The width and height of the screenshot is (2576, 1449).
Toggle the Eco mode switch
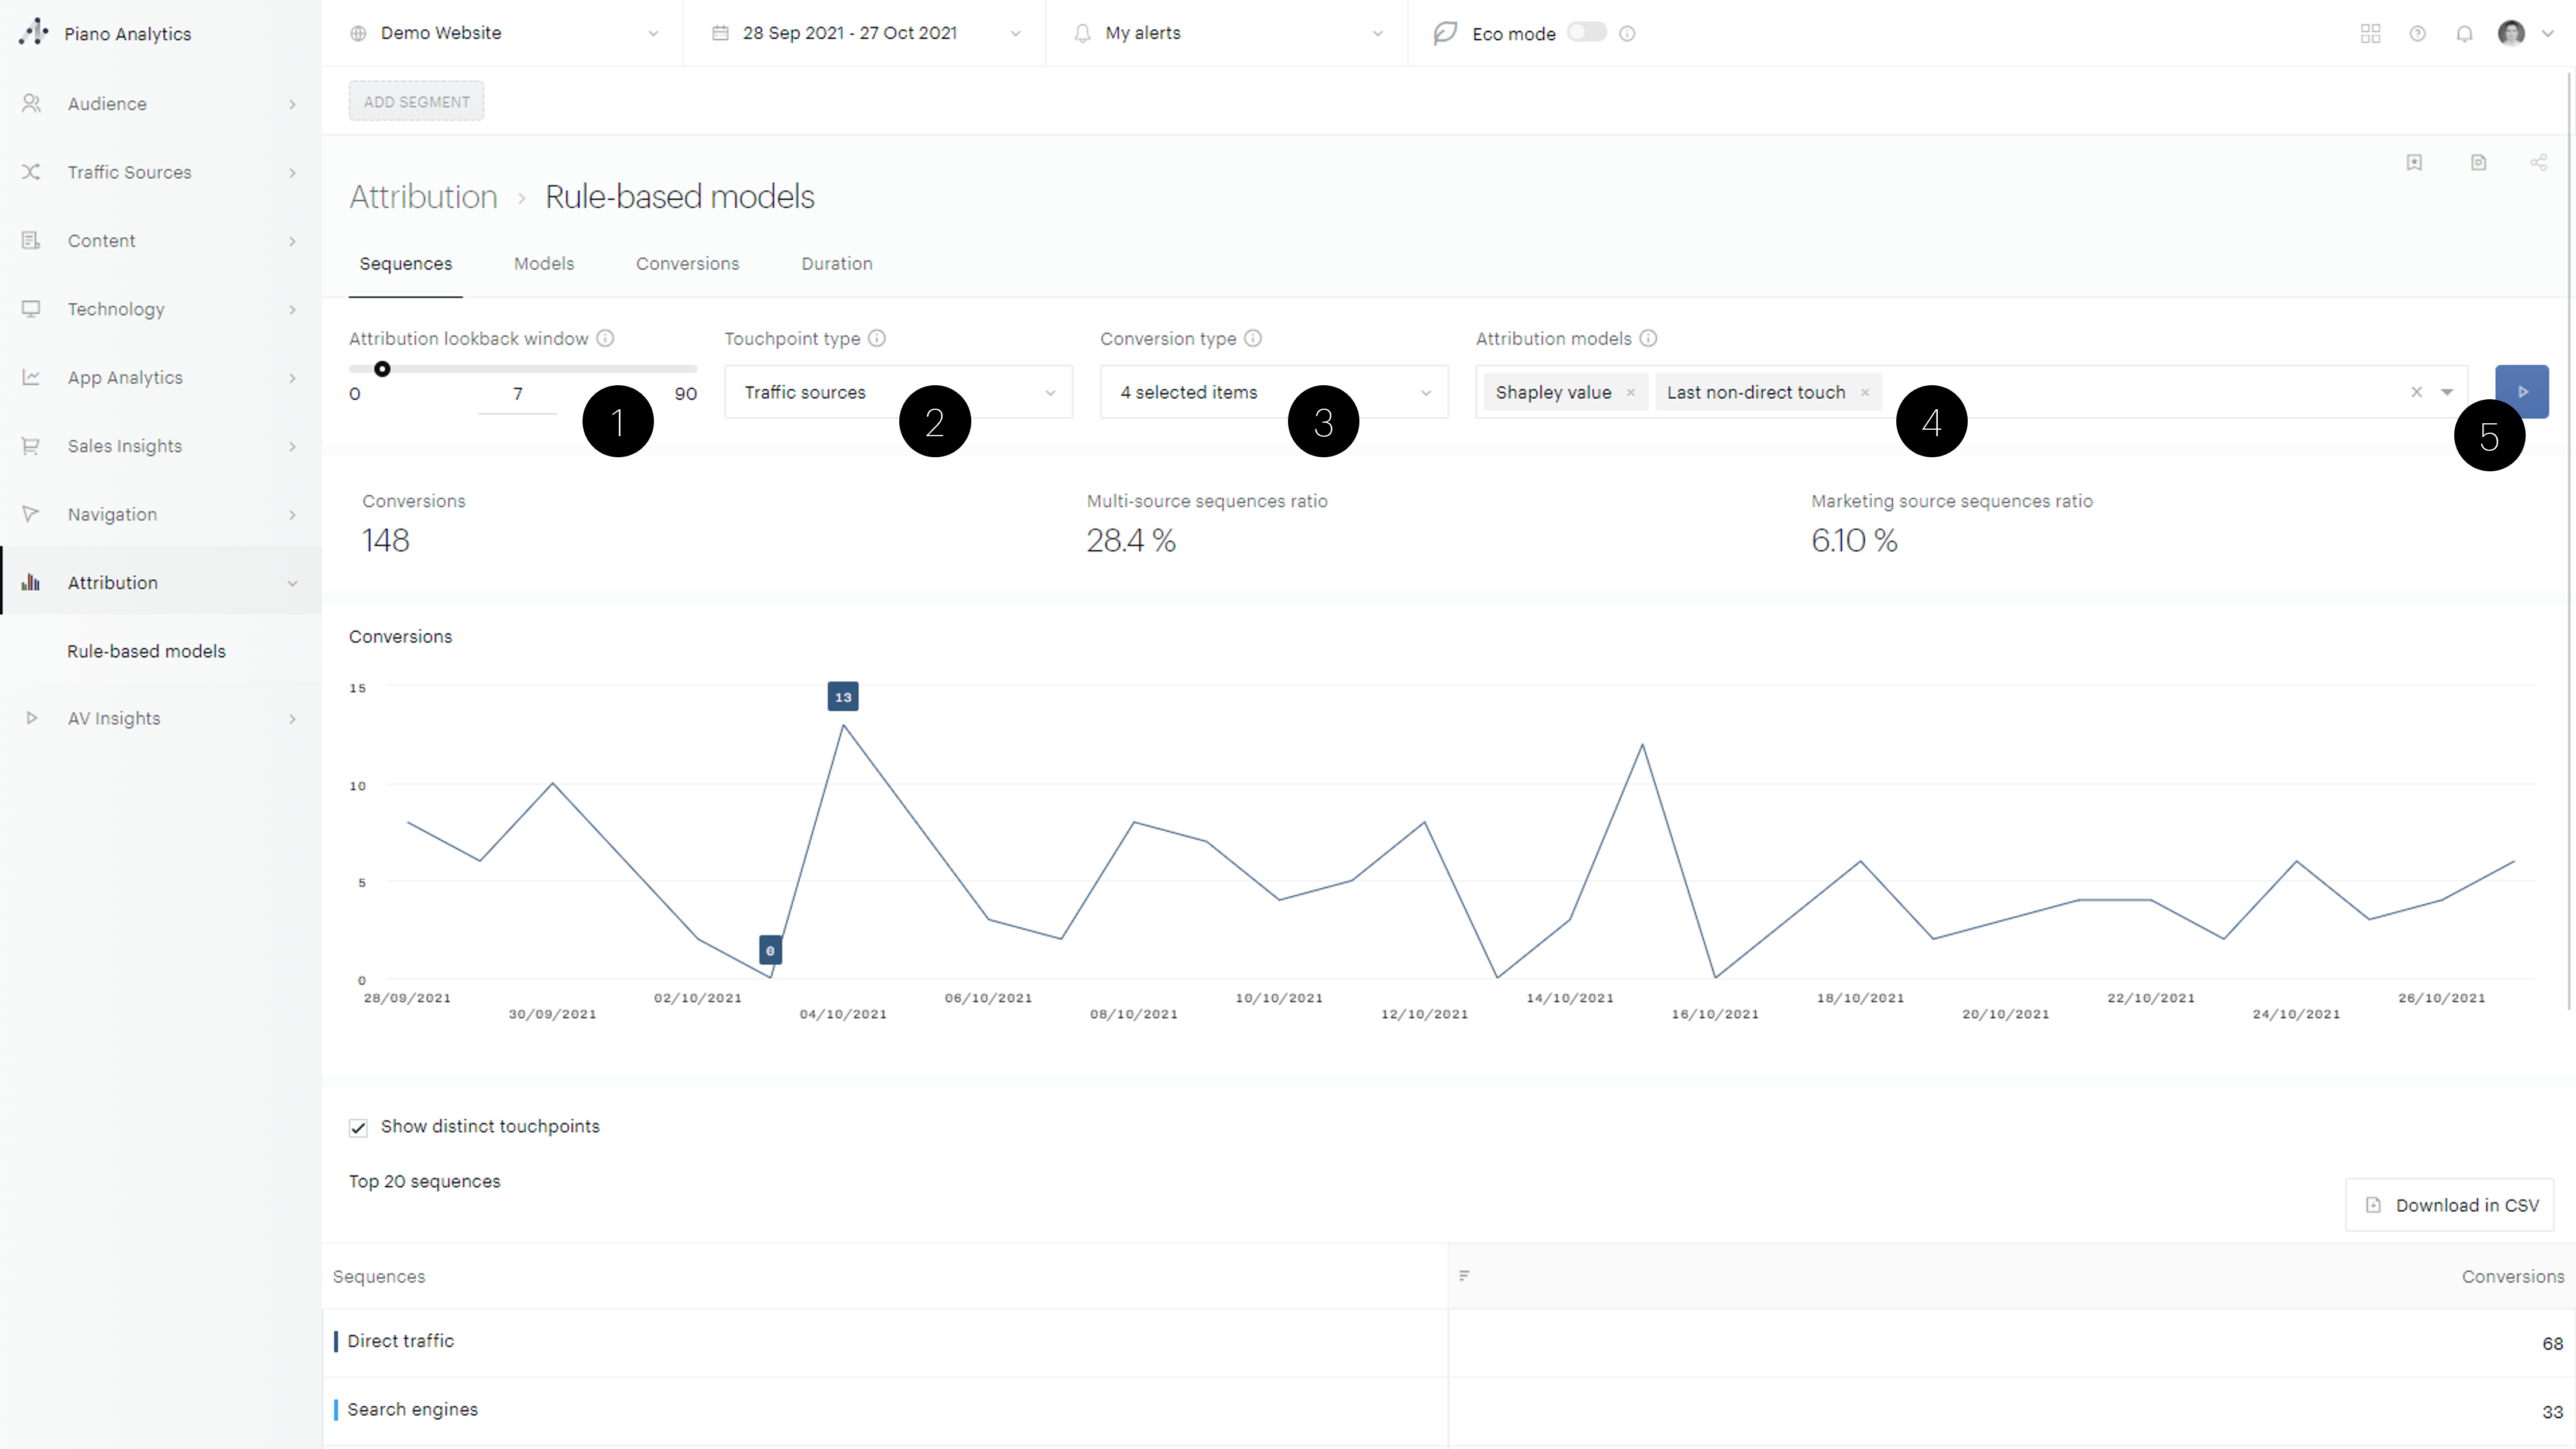point(1586,33)
